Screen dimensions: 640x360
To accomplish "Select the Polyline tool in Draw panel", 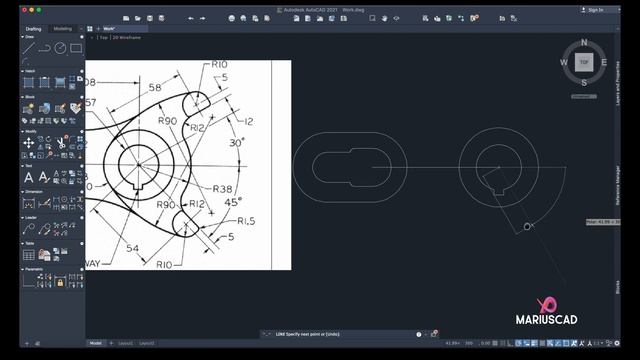I will click(x=44, y=48).
